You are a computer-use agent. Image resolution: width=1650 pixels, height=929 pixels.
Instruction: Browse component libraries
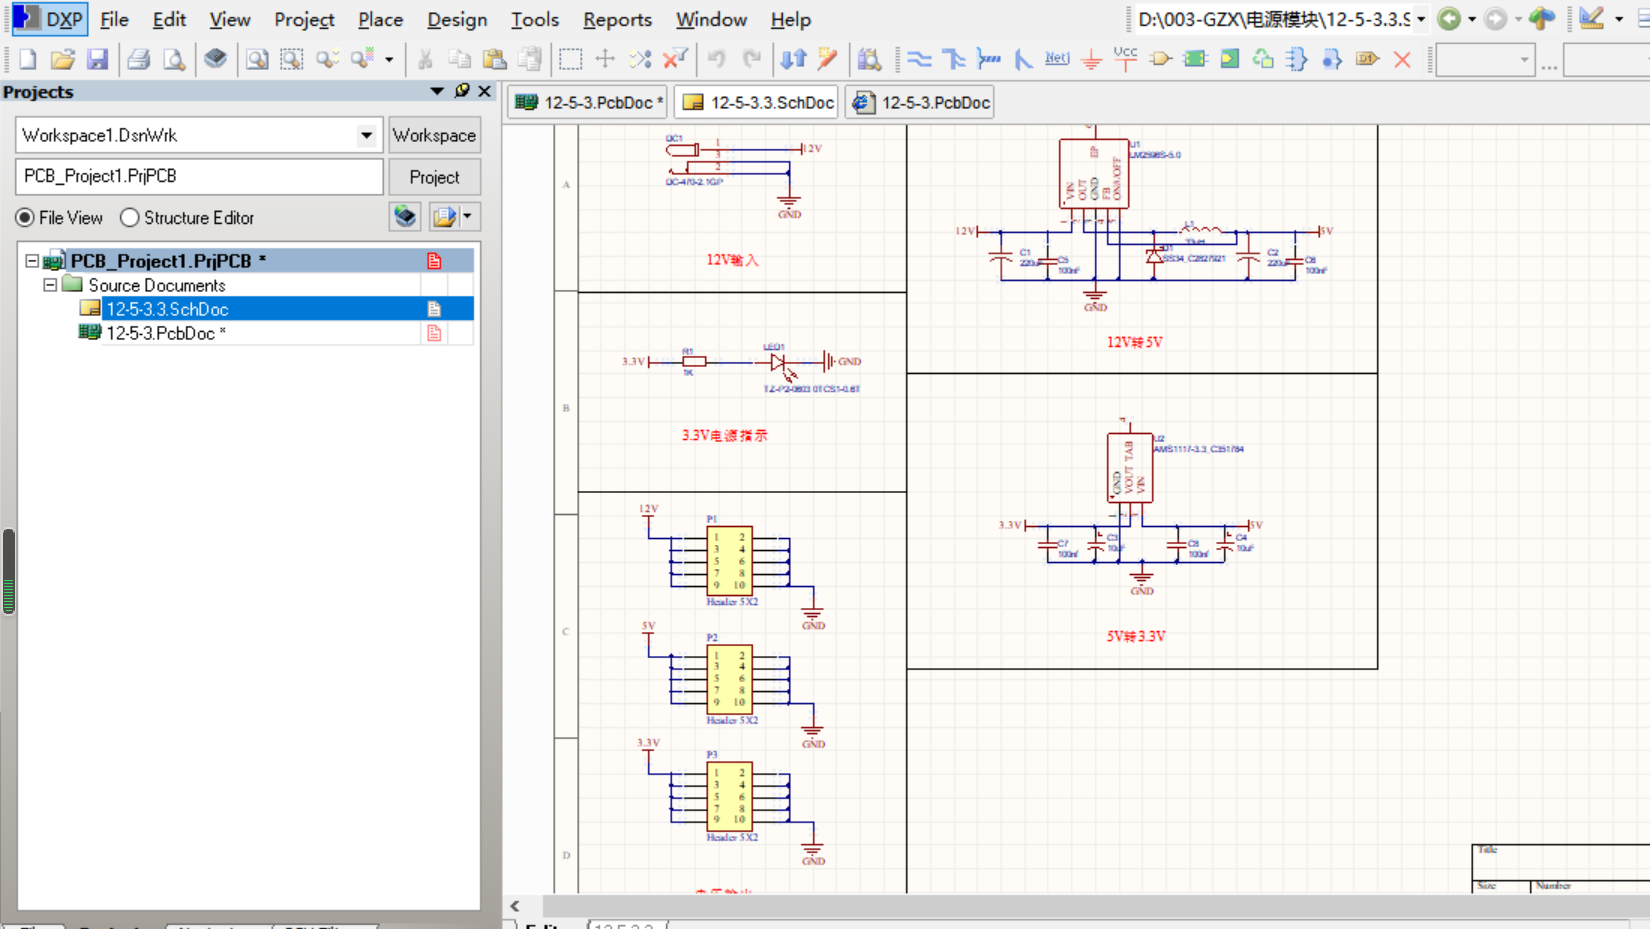click(869, 59)
